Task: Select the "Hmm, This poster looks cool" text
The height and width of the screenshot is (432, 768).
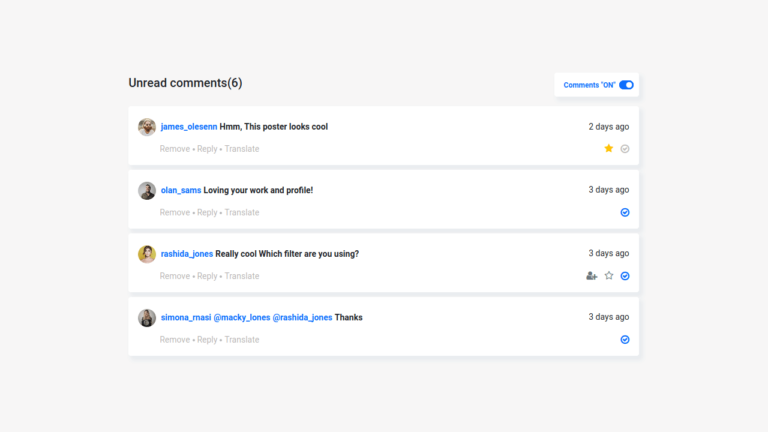Action: (x=274, y=127)
